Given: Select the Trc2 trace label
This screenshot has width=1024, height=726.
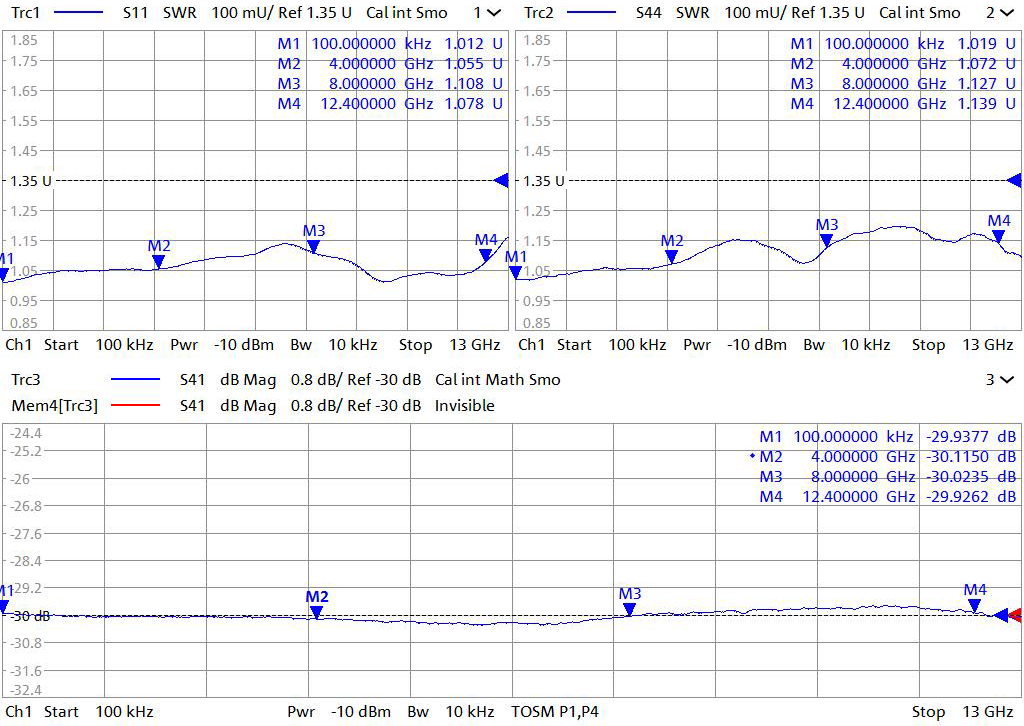Looking at the screenshot, I should point(538,13).
